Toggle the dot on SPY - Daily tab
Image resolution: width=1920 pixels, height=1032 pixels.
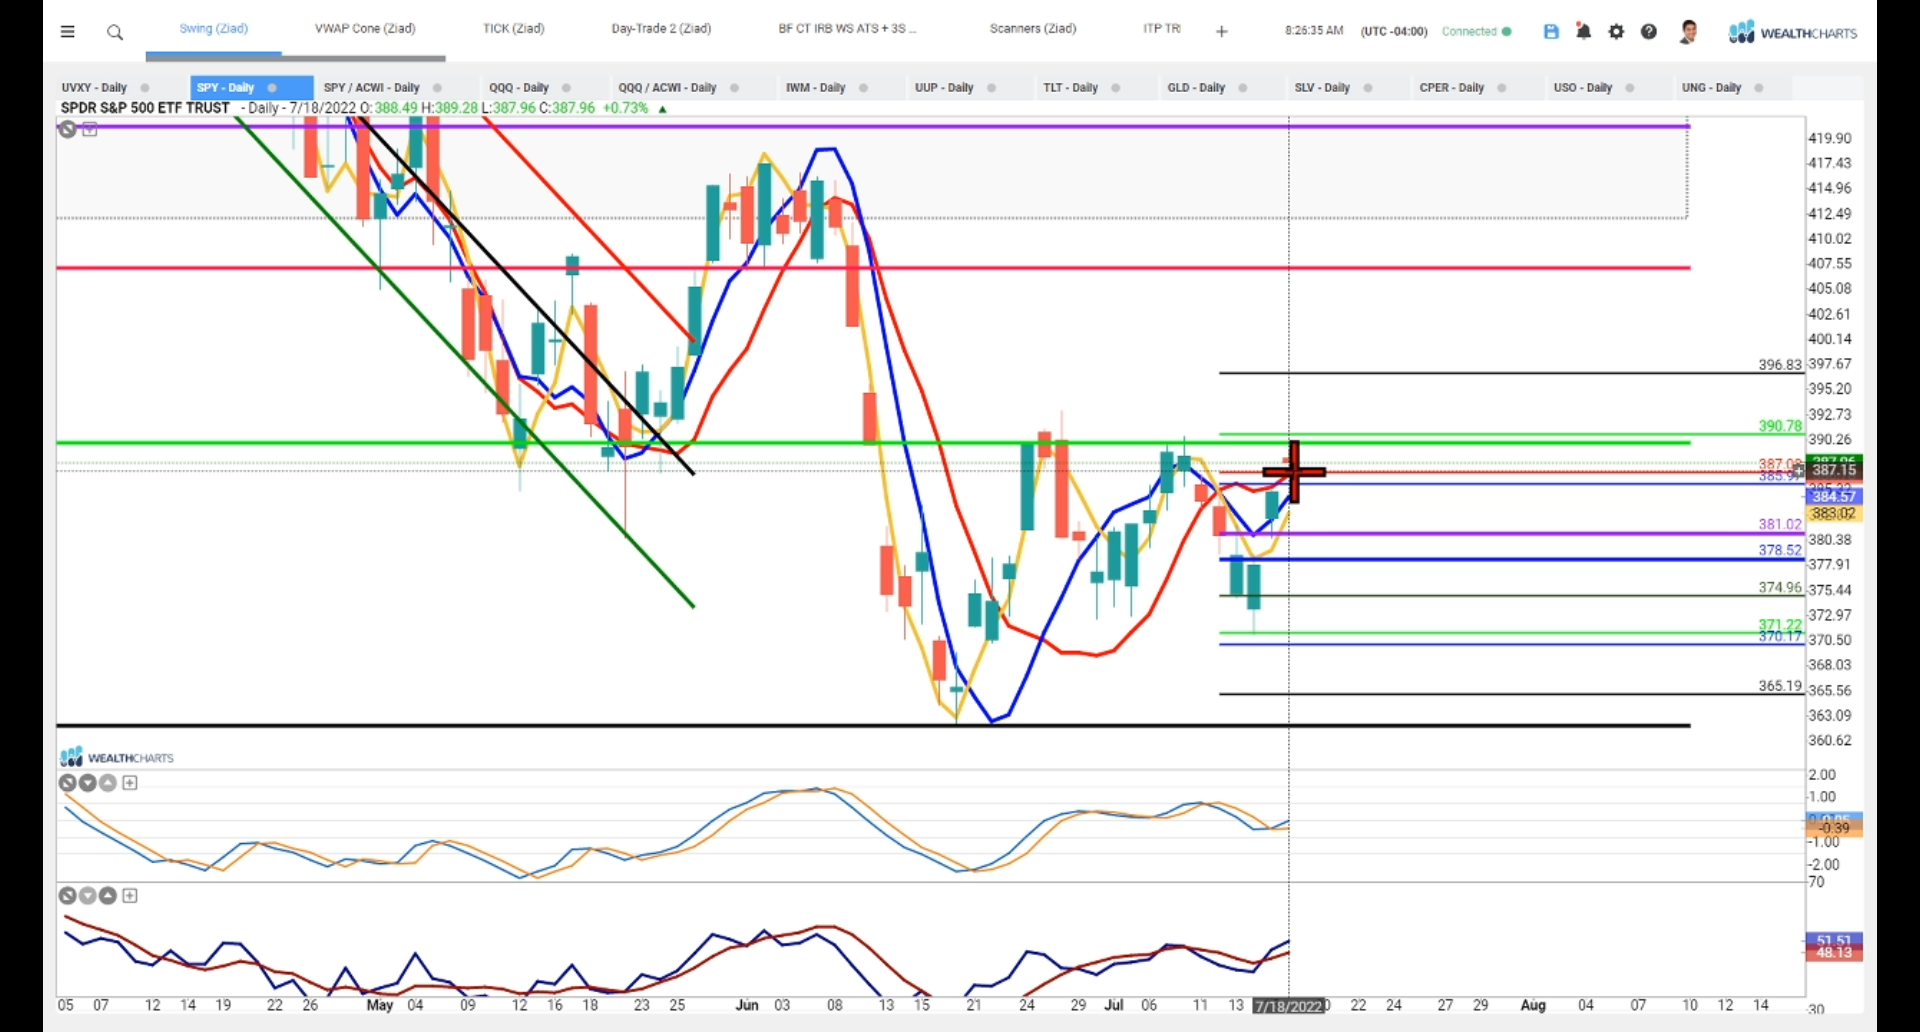point(272,88)
